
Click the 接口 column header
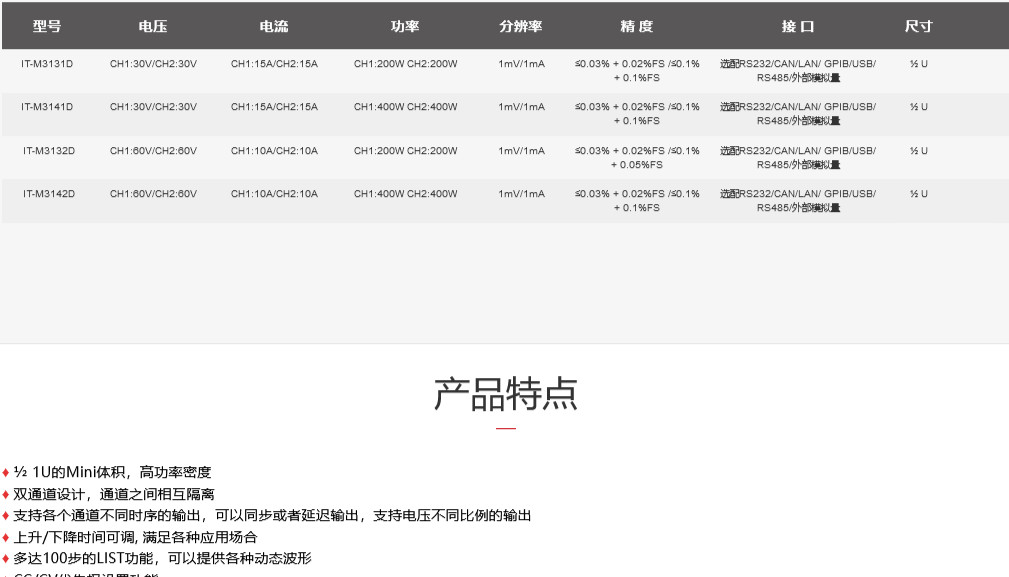click(798, 27)
